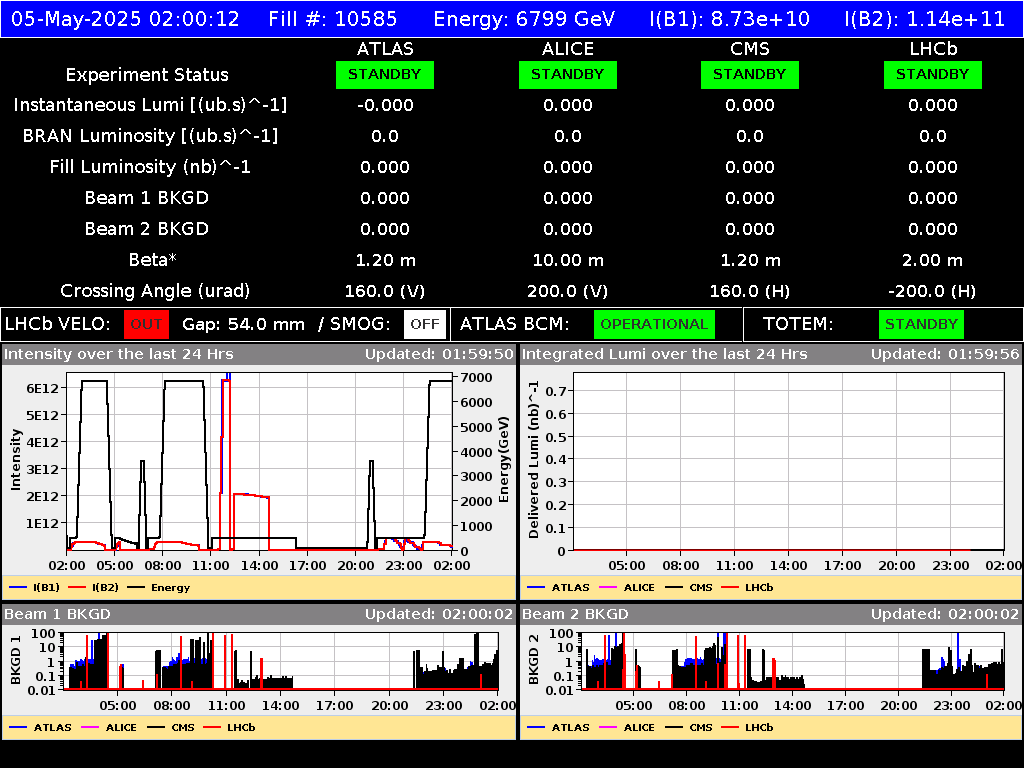Select the ATLAS BCM: label
The height and width of the screenshot is (768, 1024).
pyautogui.click(x=515, y=325)
